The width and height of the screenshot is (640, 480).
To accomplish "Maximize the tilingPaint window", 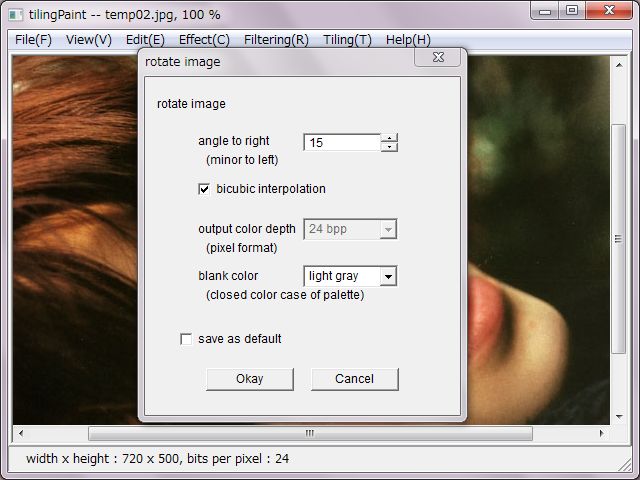I will tap(572, 11).
